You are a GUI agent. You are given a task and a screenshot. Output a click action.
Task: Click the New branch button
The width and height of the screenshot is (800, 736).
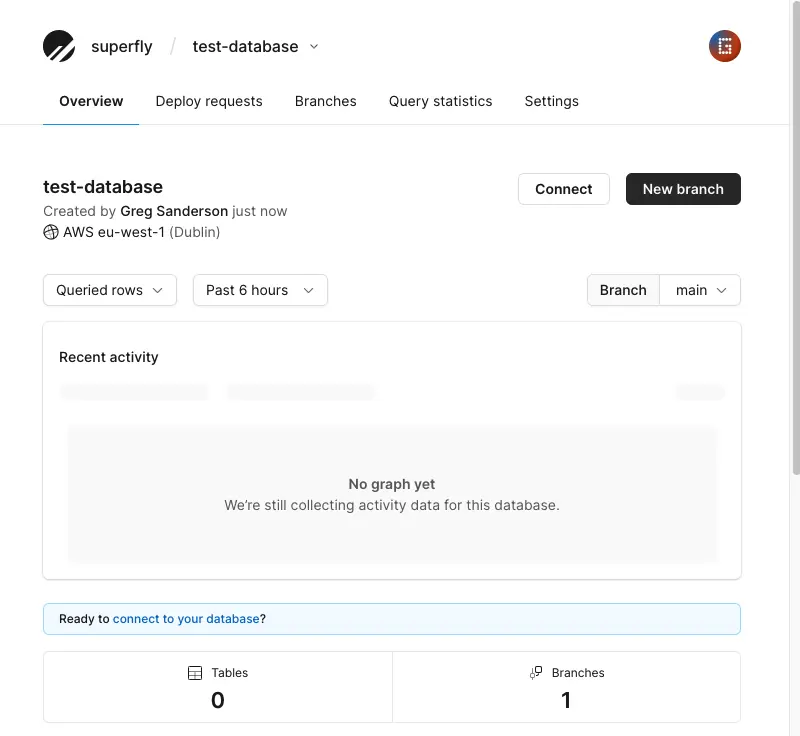(x=683, y=189)
